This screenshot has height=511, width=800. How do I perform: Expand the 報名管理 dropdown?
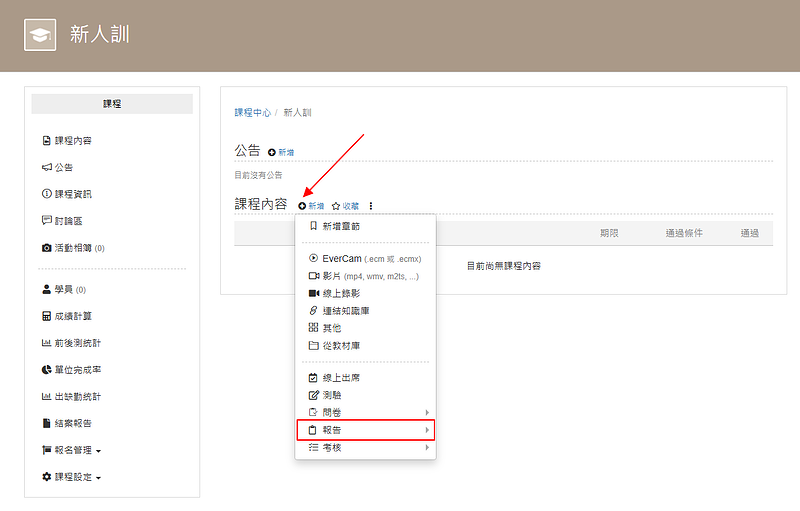click(x=71, y=450)
